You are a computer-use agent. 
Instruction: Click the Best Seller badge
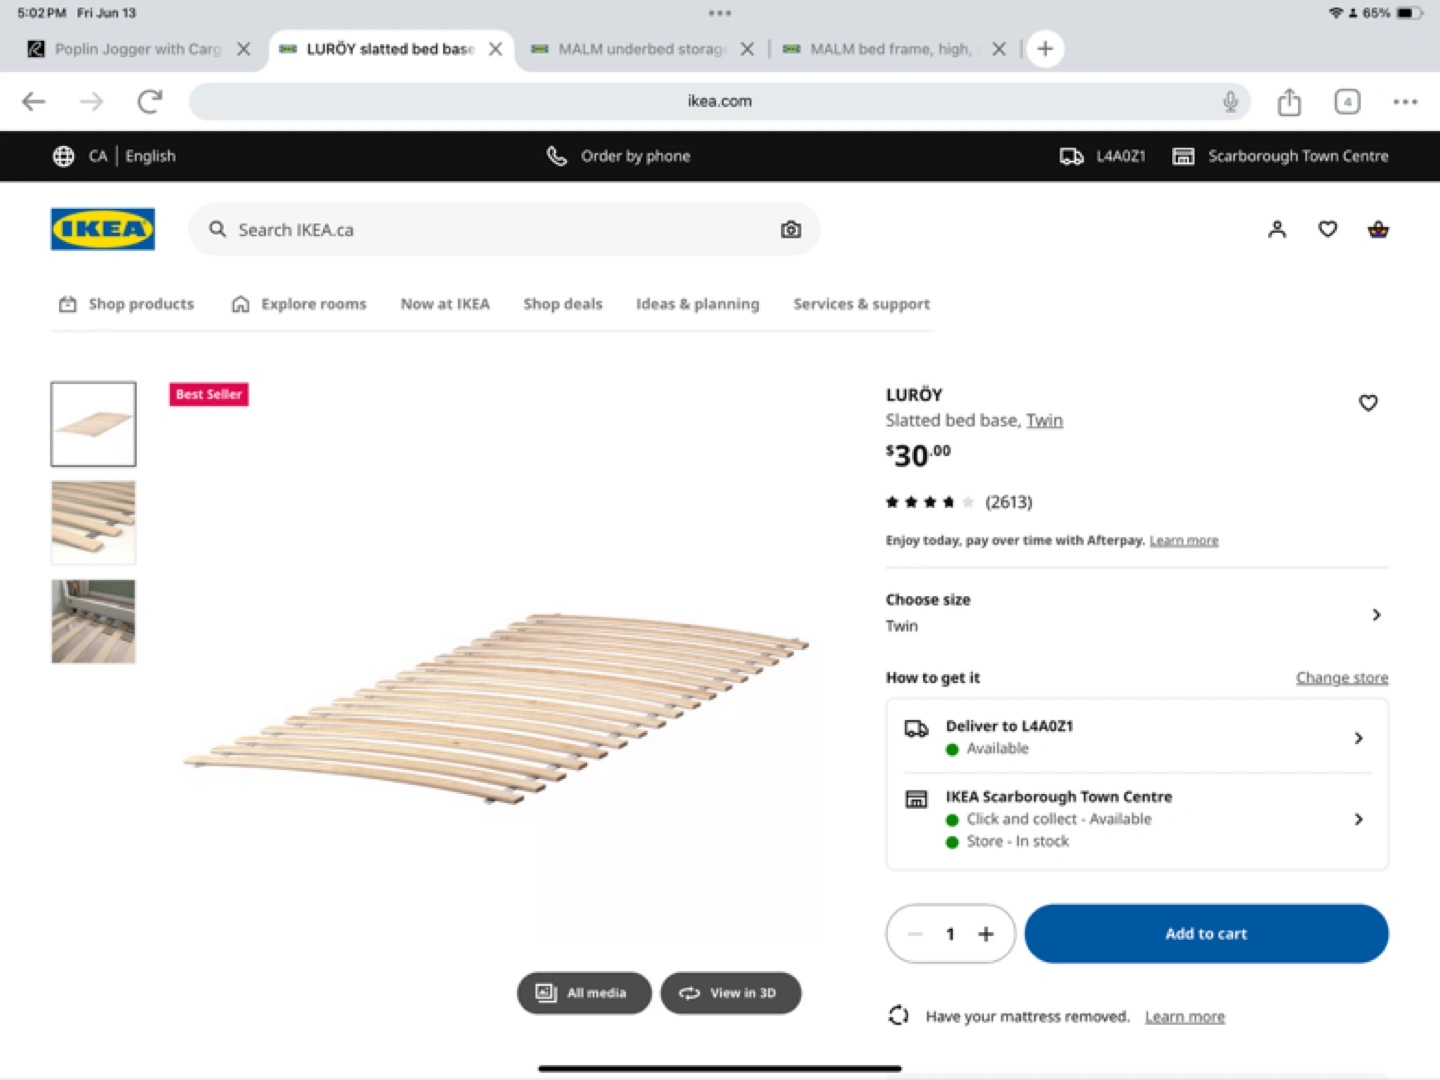209,395
